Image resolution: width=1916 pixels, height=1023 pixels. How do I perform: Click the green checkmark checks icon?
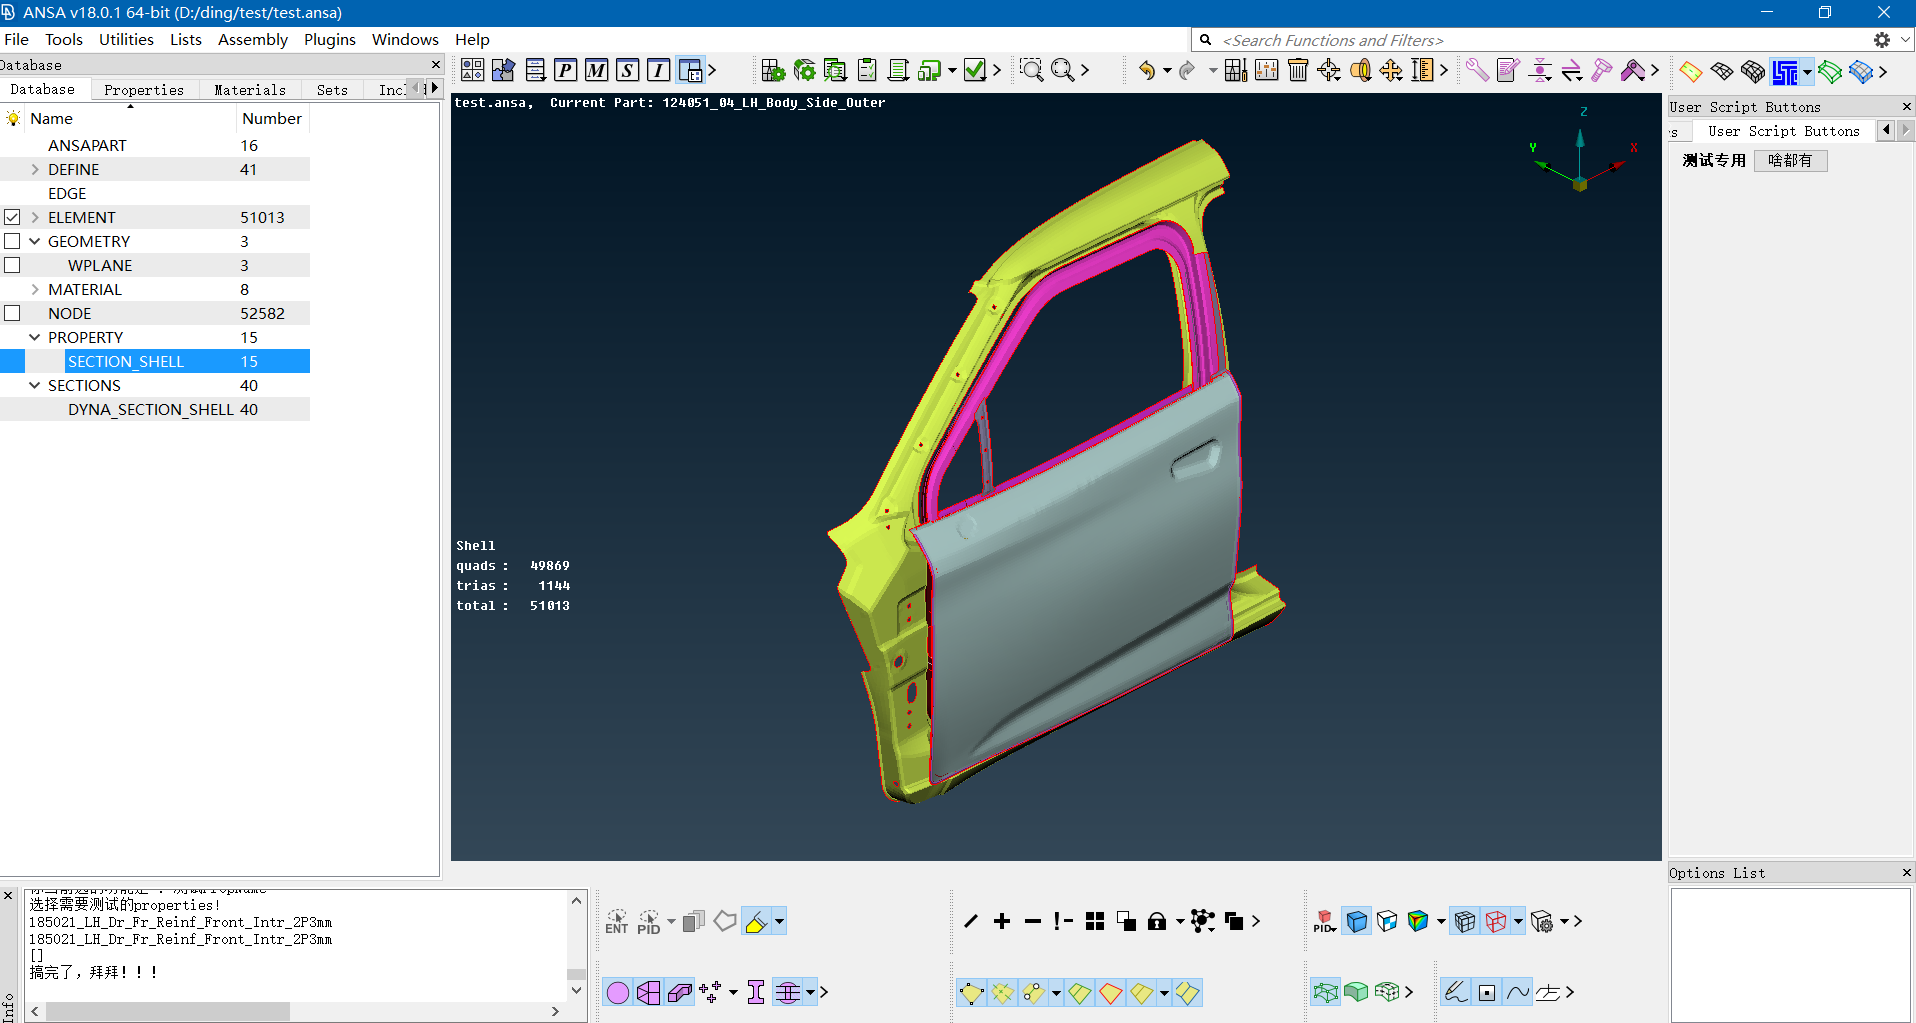coord(975,70)
